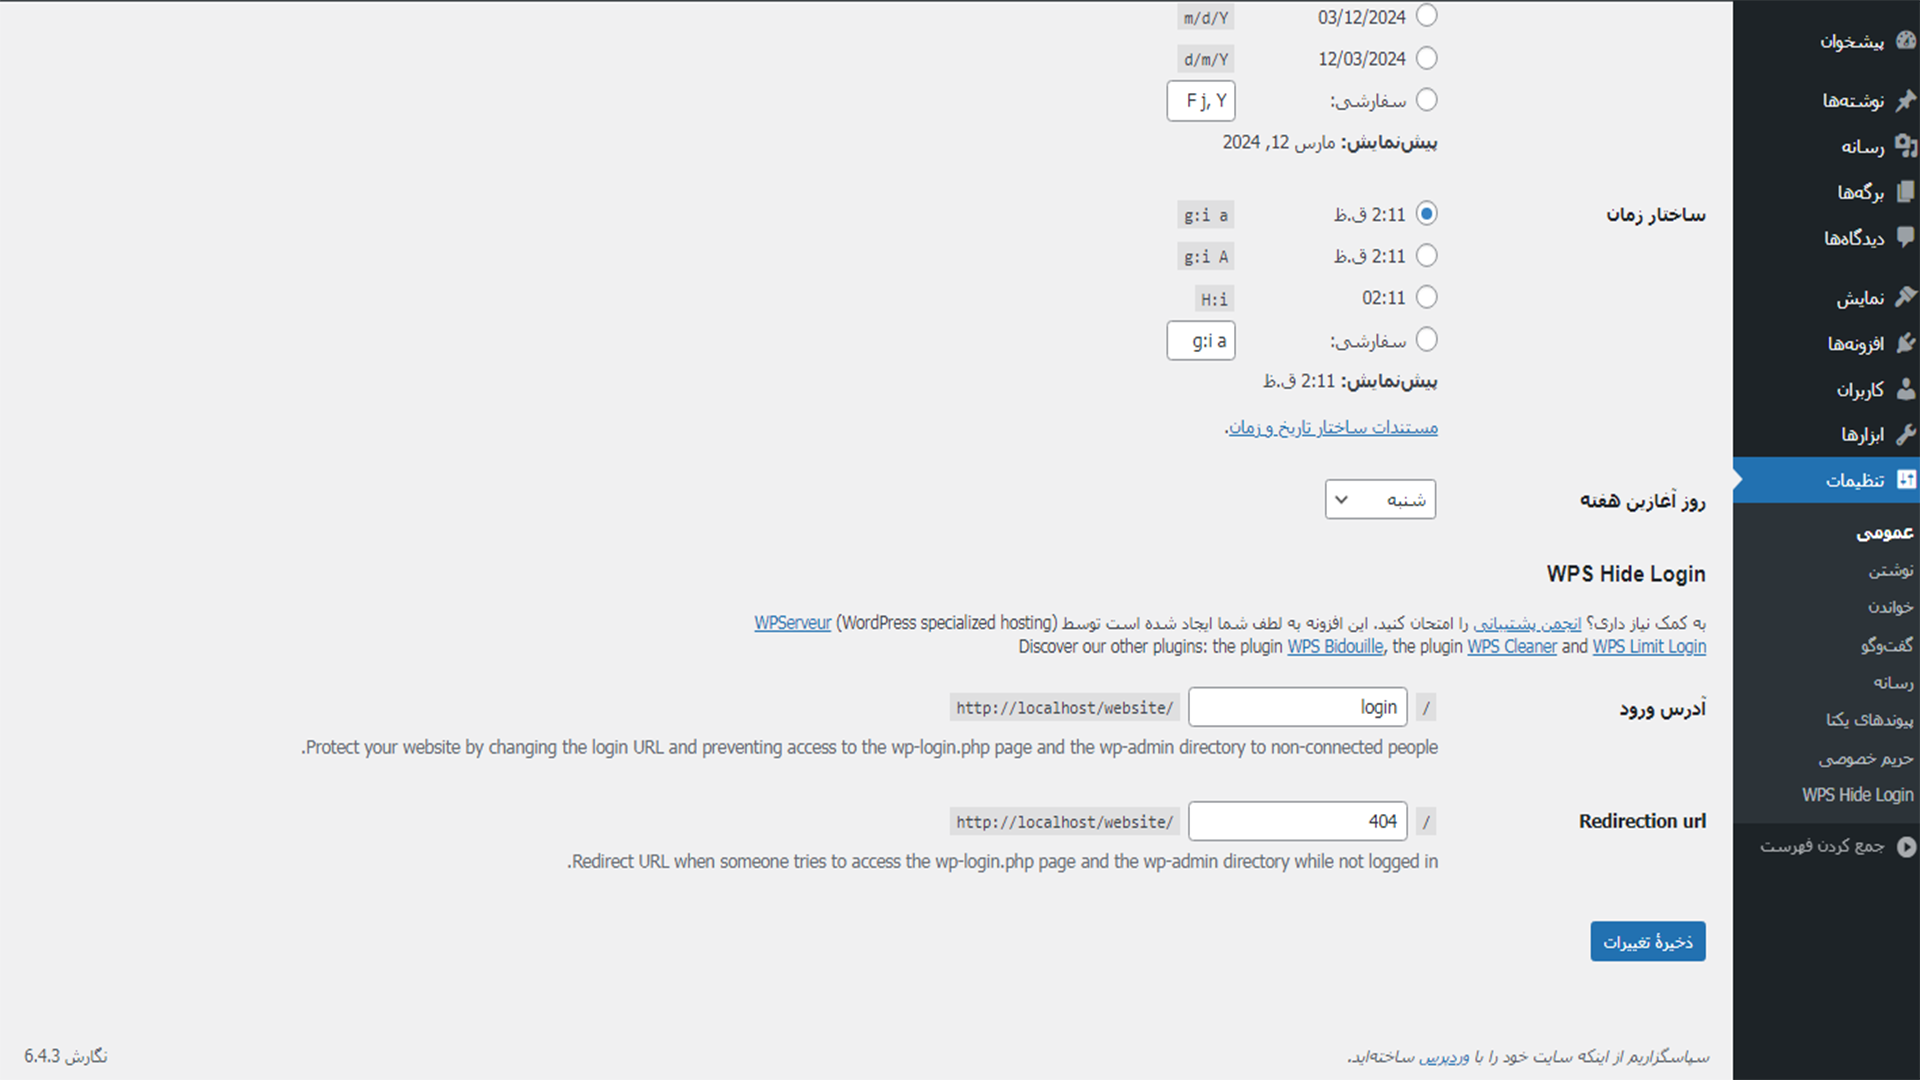Click the آدرس ورود (Login URL) input field
Screen dimensions: 1920x1080
tap(1296, 707)
